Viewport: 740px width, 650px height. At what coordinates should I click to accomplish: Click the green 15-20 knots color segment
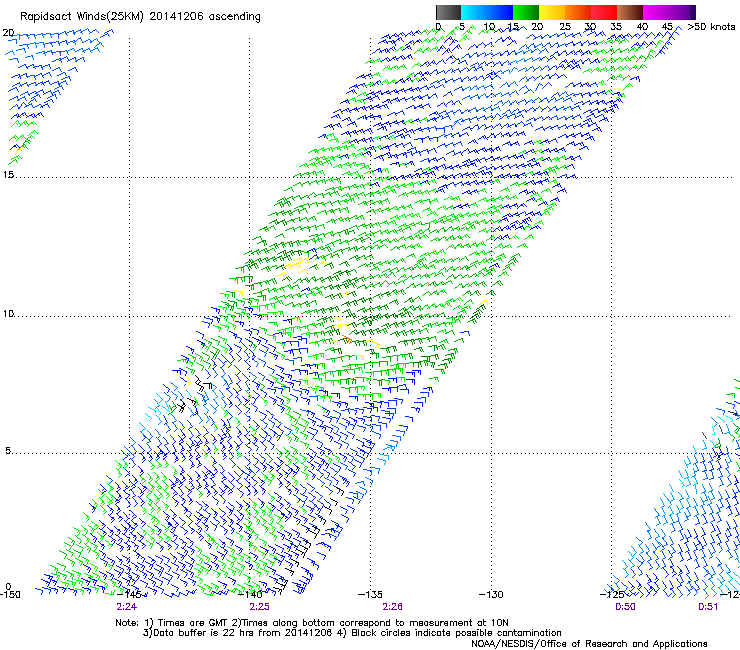pyautogui.click(x=526, y=12)
